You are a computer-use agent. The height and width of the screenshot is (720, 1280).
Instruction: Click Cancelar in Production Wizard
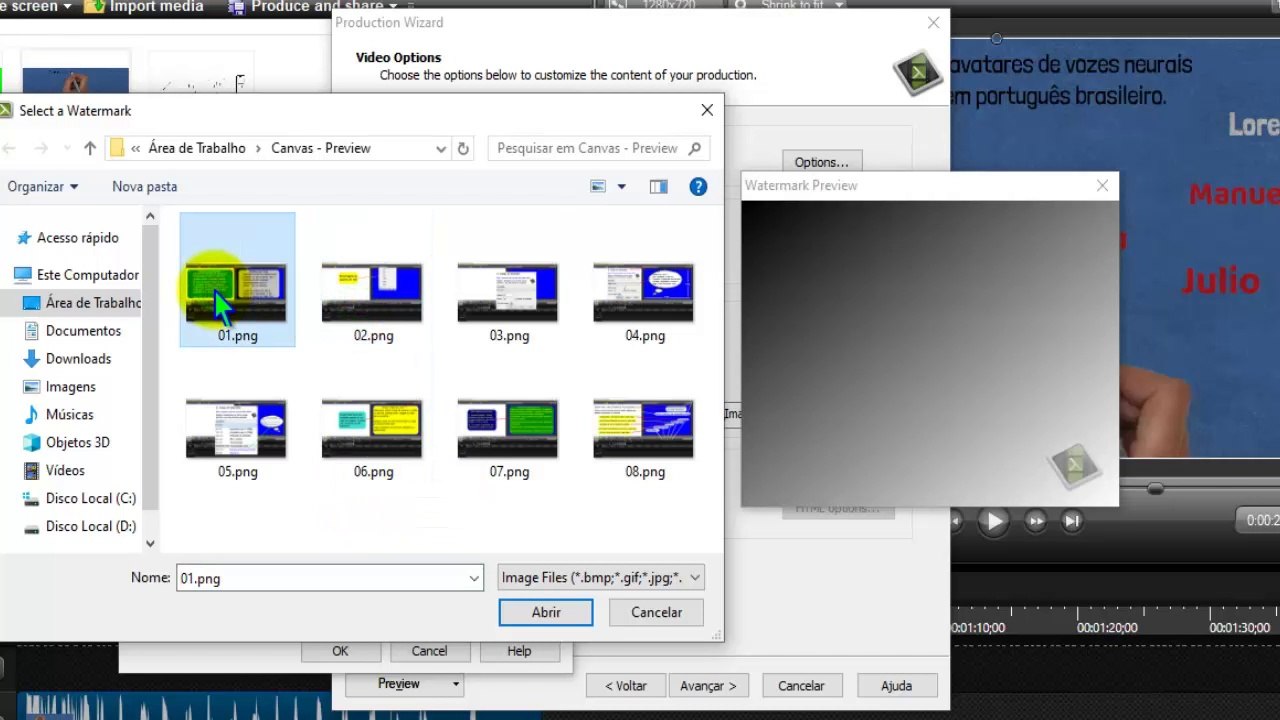point(801,686)
